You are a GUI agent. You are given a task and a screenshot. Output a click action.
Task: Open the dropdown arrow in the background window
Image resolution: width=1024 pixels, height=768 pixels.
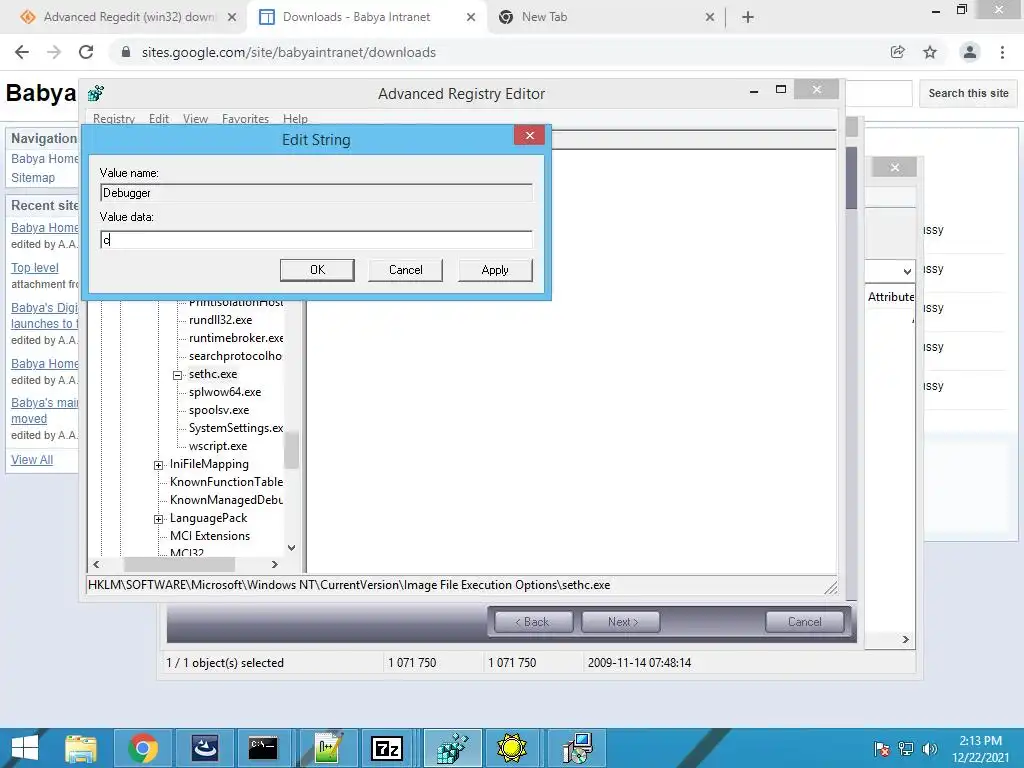pyautogui.click(x=907, y=270)
